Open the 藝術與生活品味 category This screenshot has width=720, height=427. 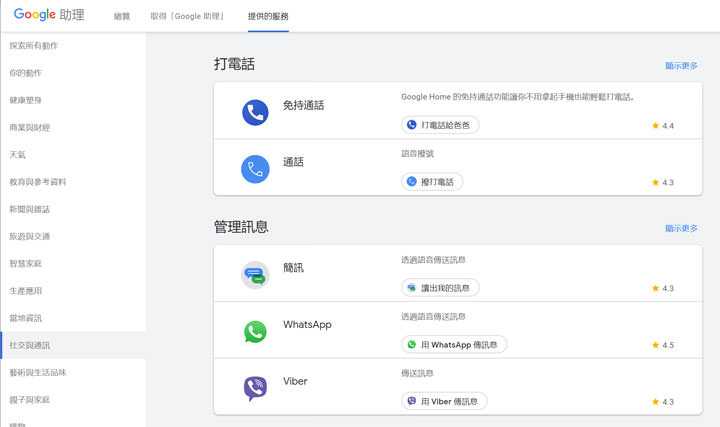(38, 372)
